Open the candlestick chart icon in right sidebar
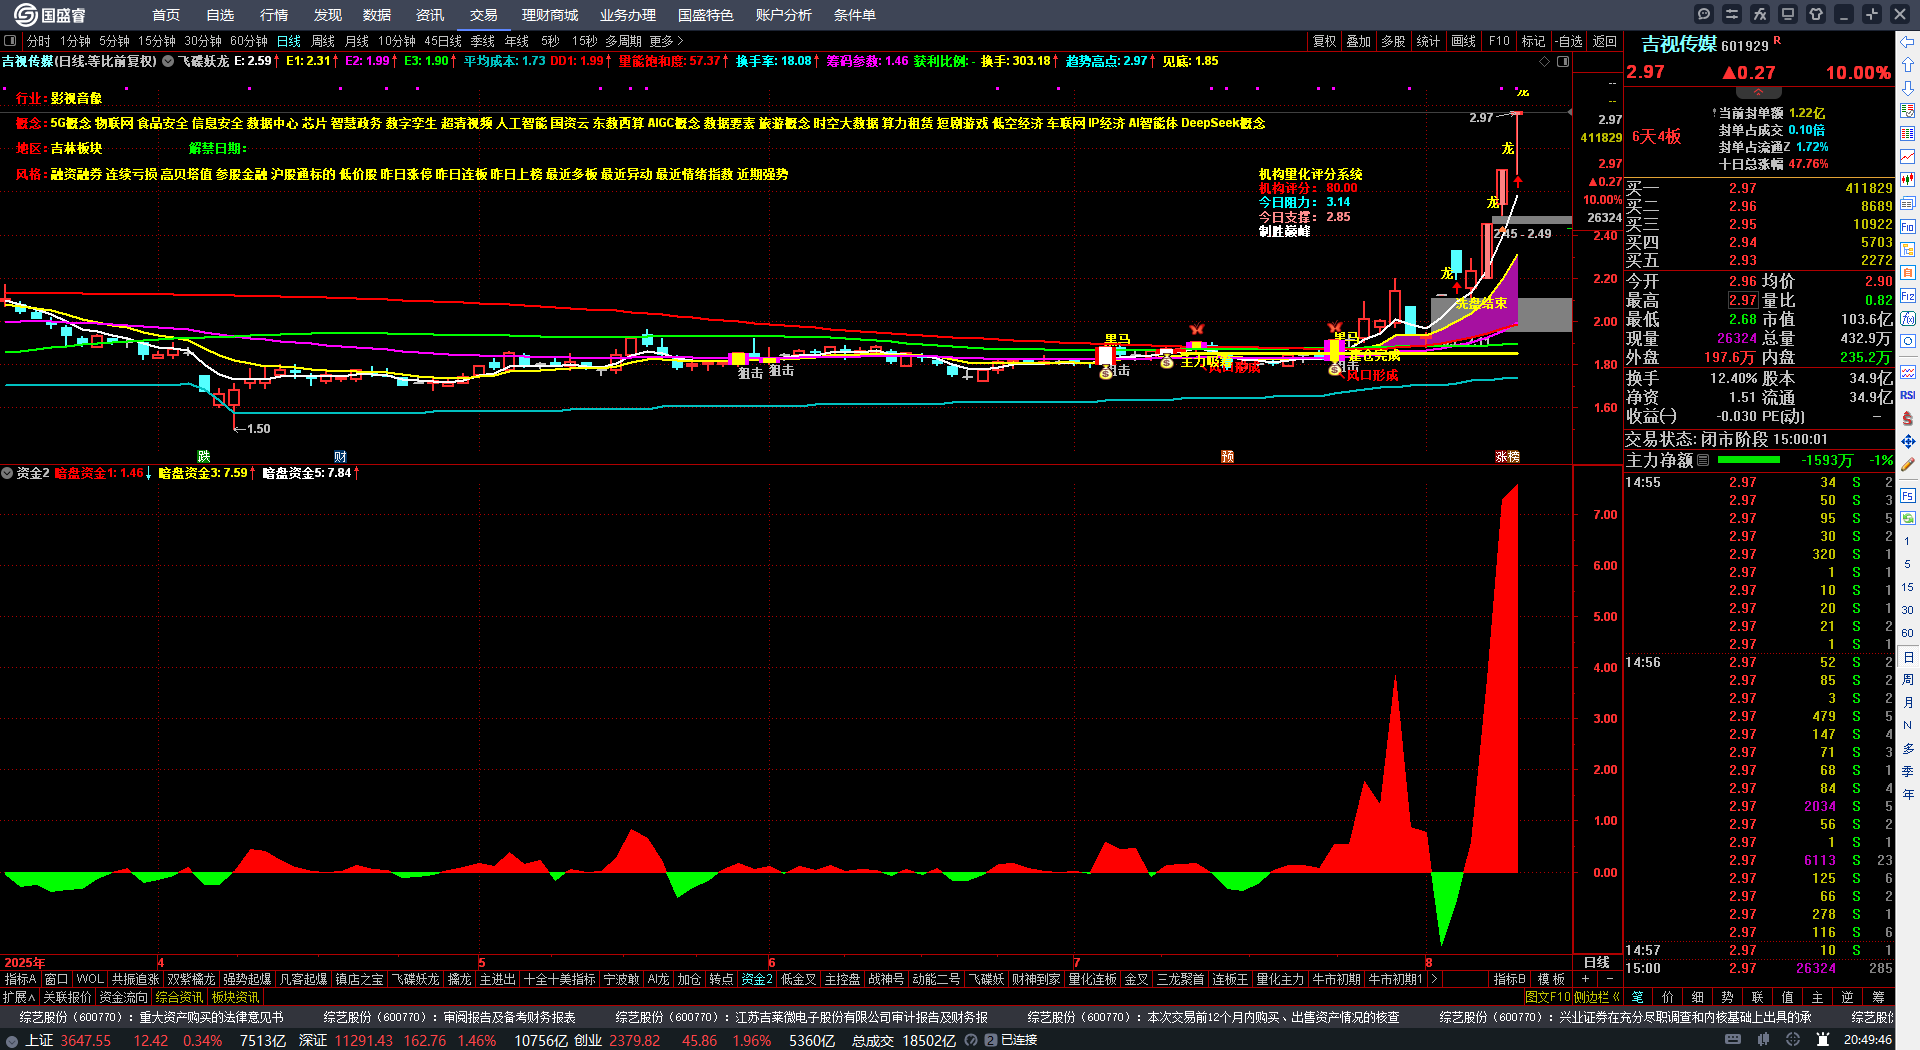The width and height of the screenshot is (1920, 1050). (1908, 180)
